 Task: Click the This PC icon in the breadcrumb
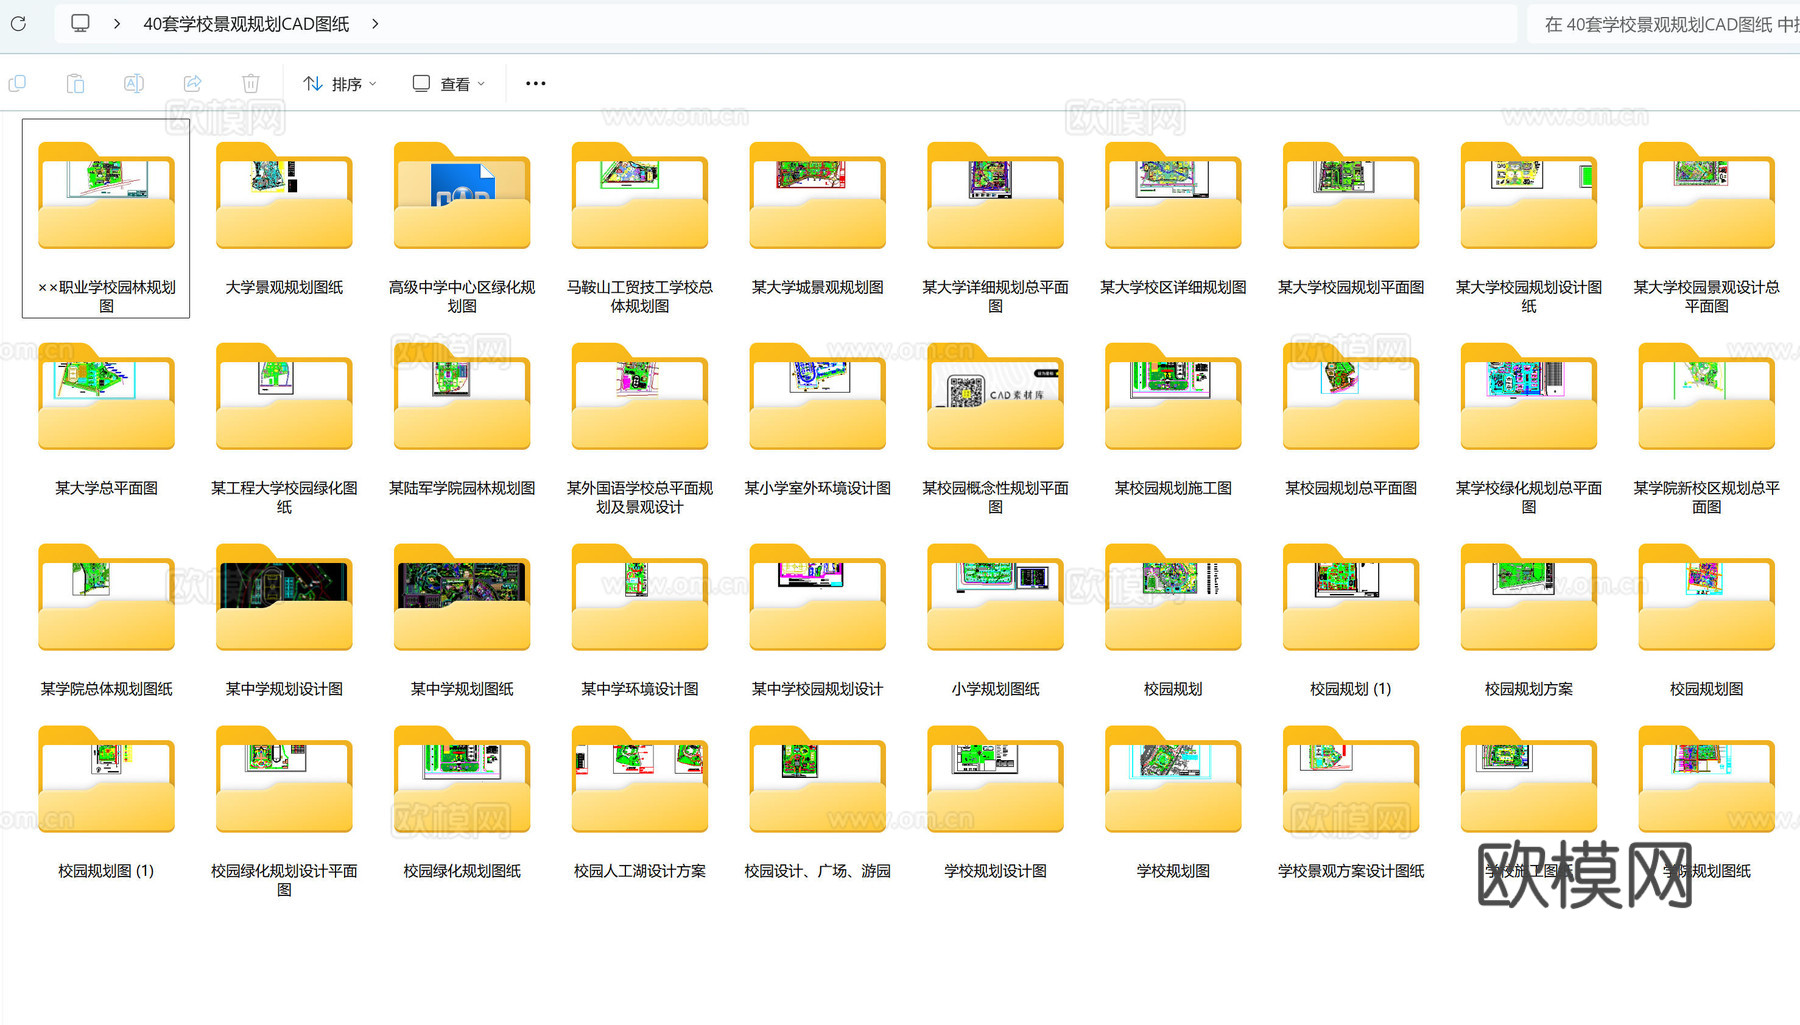click(79, 22)
